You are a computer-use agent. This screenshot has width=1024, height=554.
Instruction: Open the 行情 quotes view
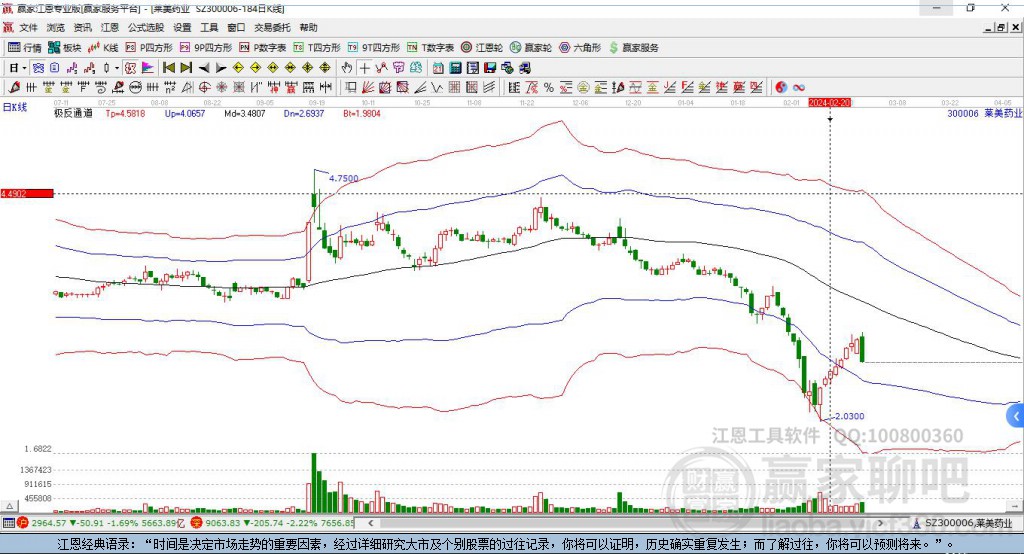(x=24, y=48)
